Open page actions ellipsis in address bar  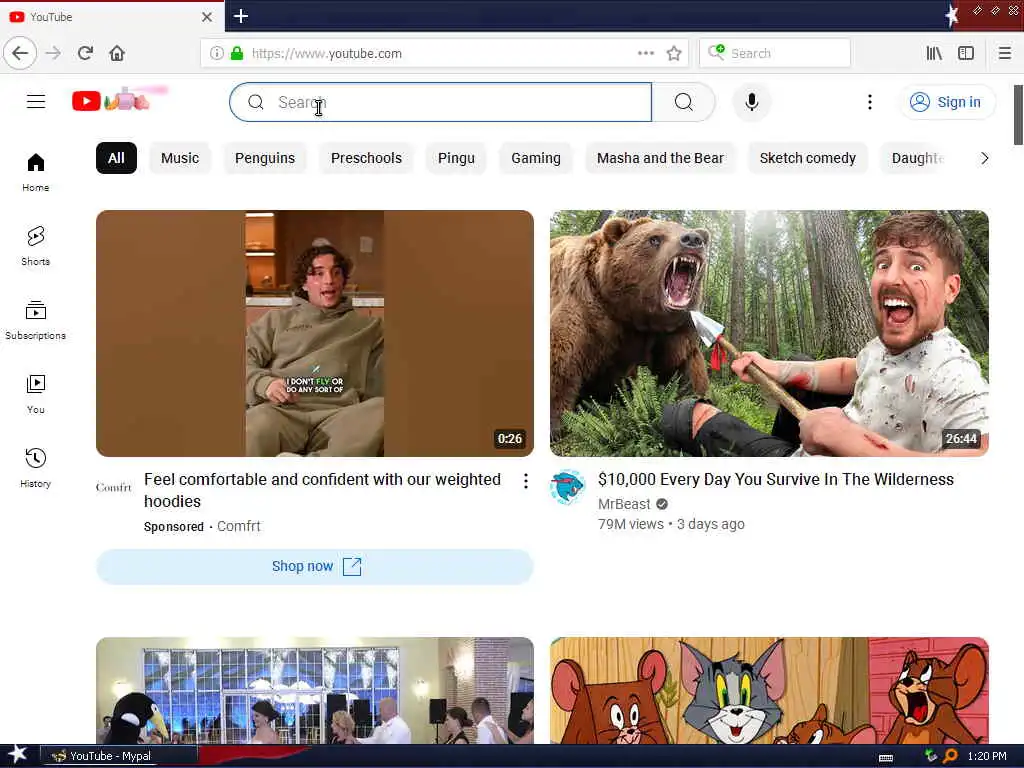point(646,53)
